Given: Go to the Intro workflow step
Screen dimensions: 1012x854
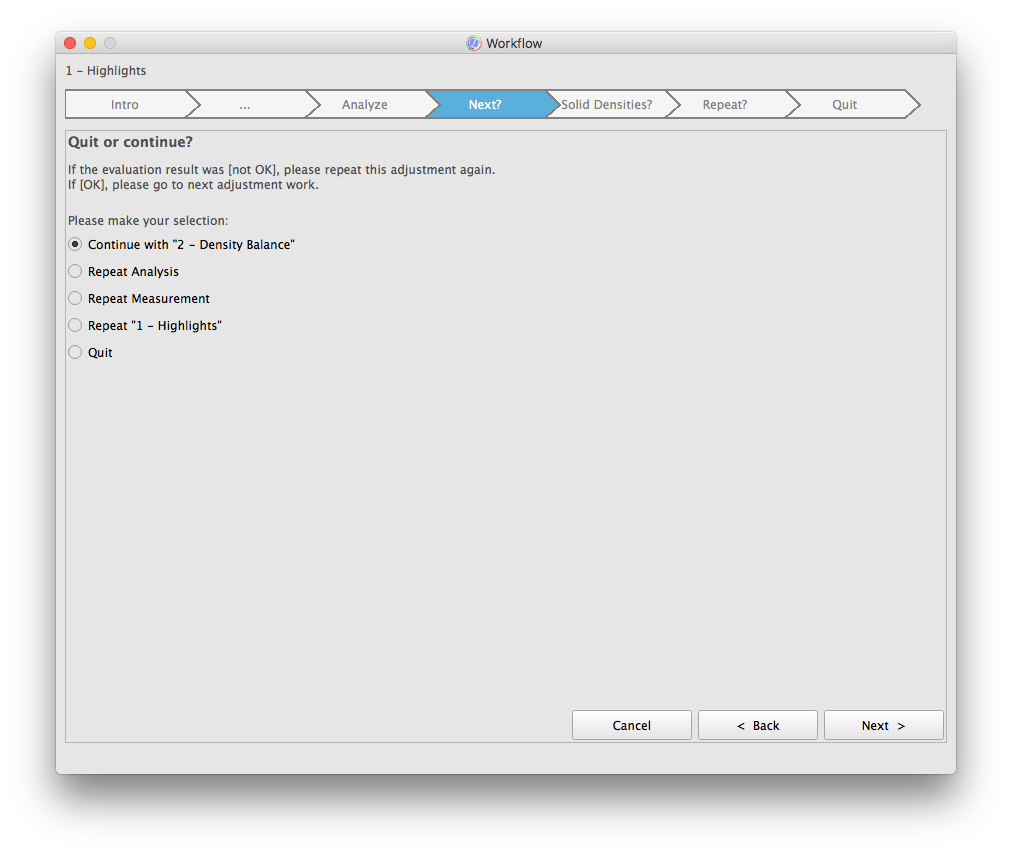Looking at the screenshot, I should [125, 105].
